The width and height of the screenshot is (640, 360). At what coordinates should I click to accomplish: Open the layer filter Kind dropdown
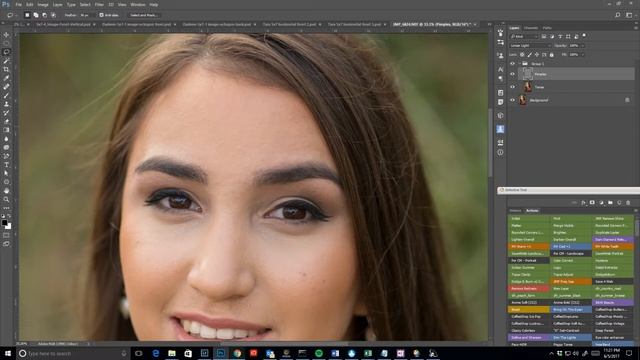click(524, 37)
